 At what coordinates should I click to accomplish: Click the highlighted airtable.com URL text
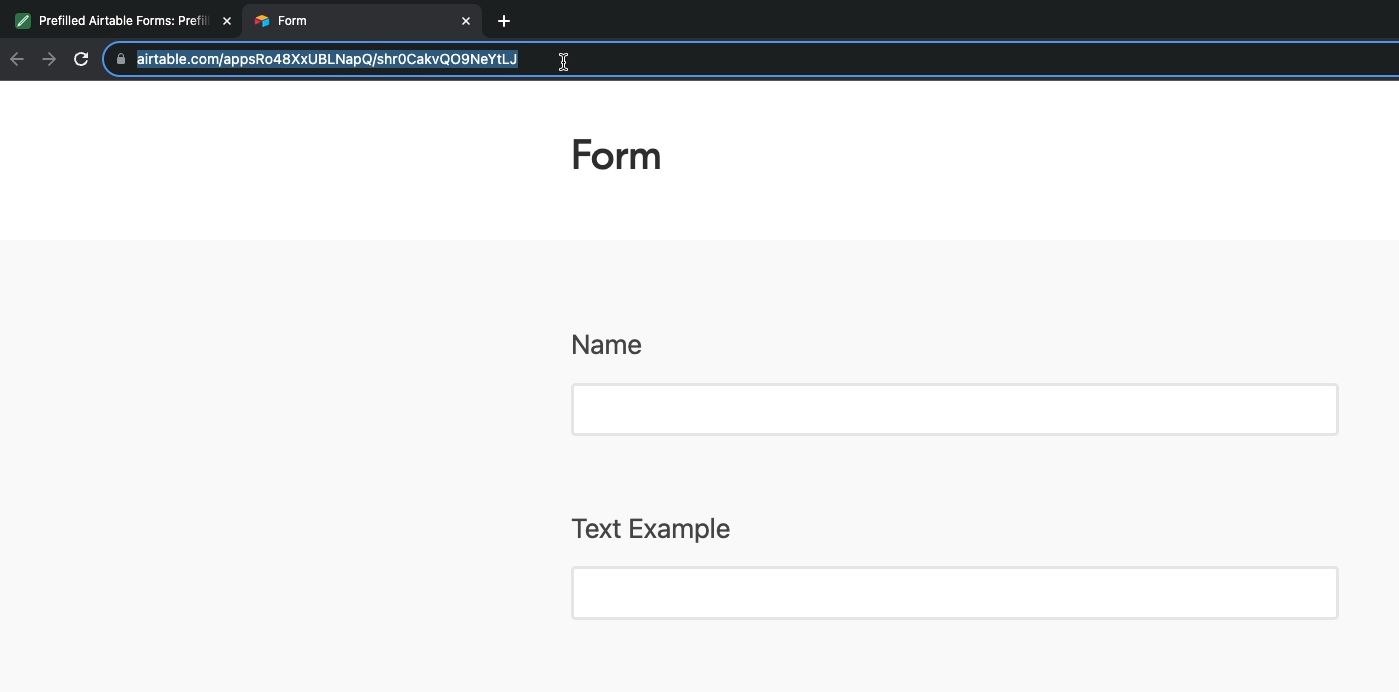[x=327, y=60]
